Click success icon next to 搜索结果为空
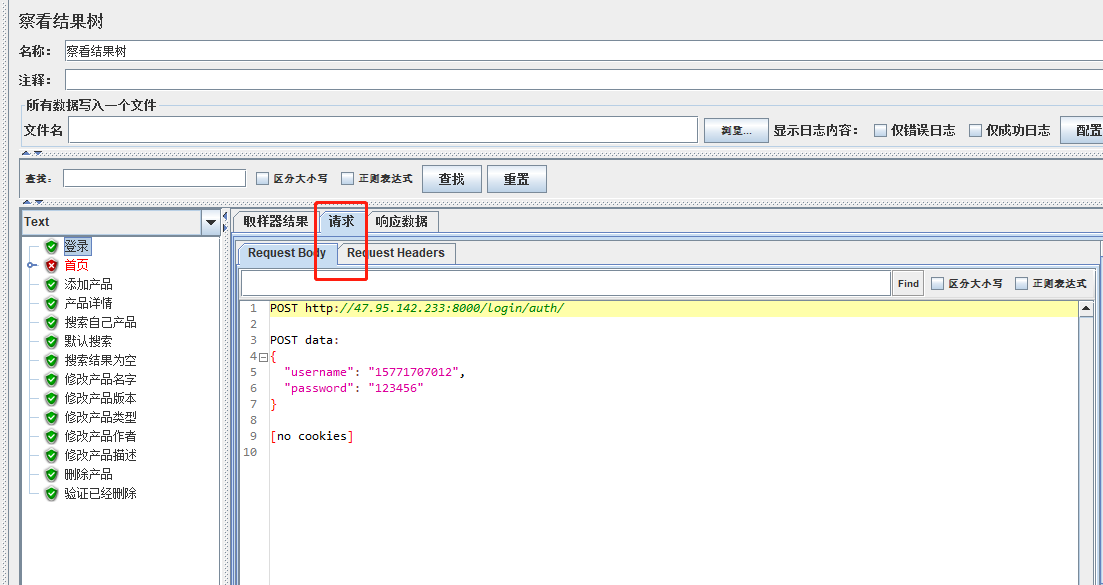Screen dimensions: 1103x585 [x=51, y=361]
